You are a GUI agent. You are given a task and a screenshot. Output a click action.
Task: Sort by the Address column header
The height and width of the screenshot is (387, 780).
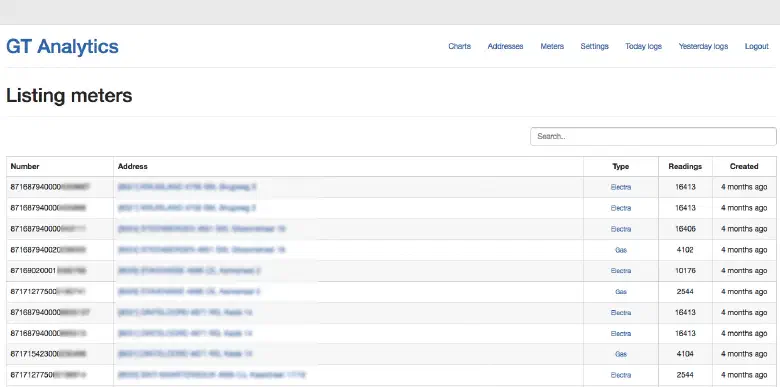click(132, 167)
